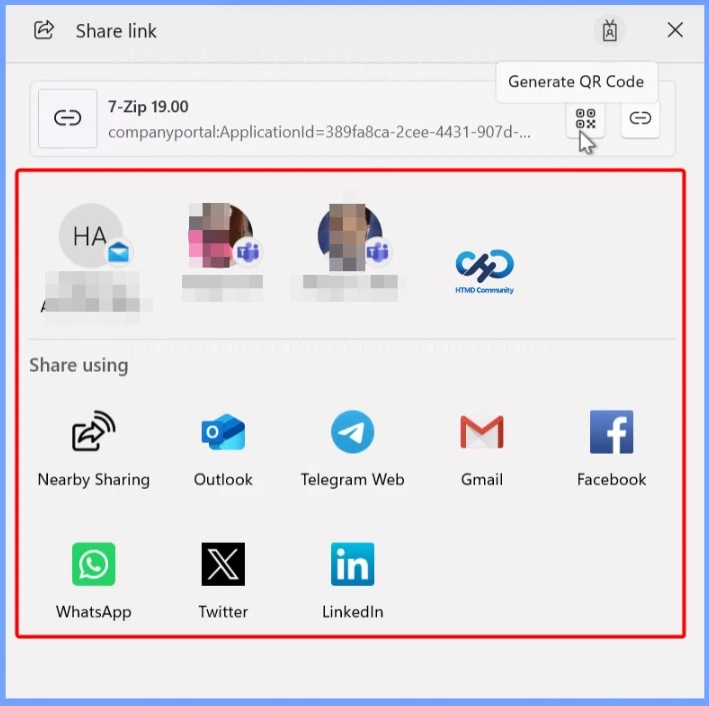
Task: Copy link using the chain icon button
Action: 640,118
